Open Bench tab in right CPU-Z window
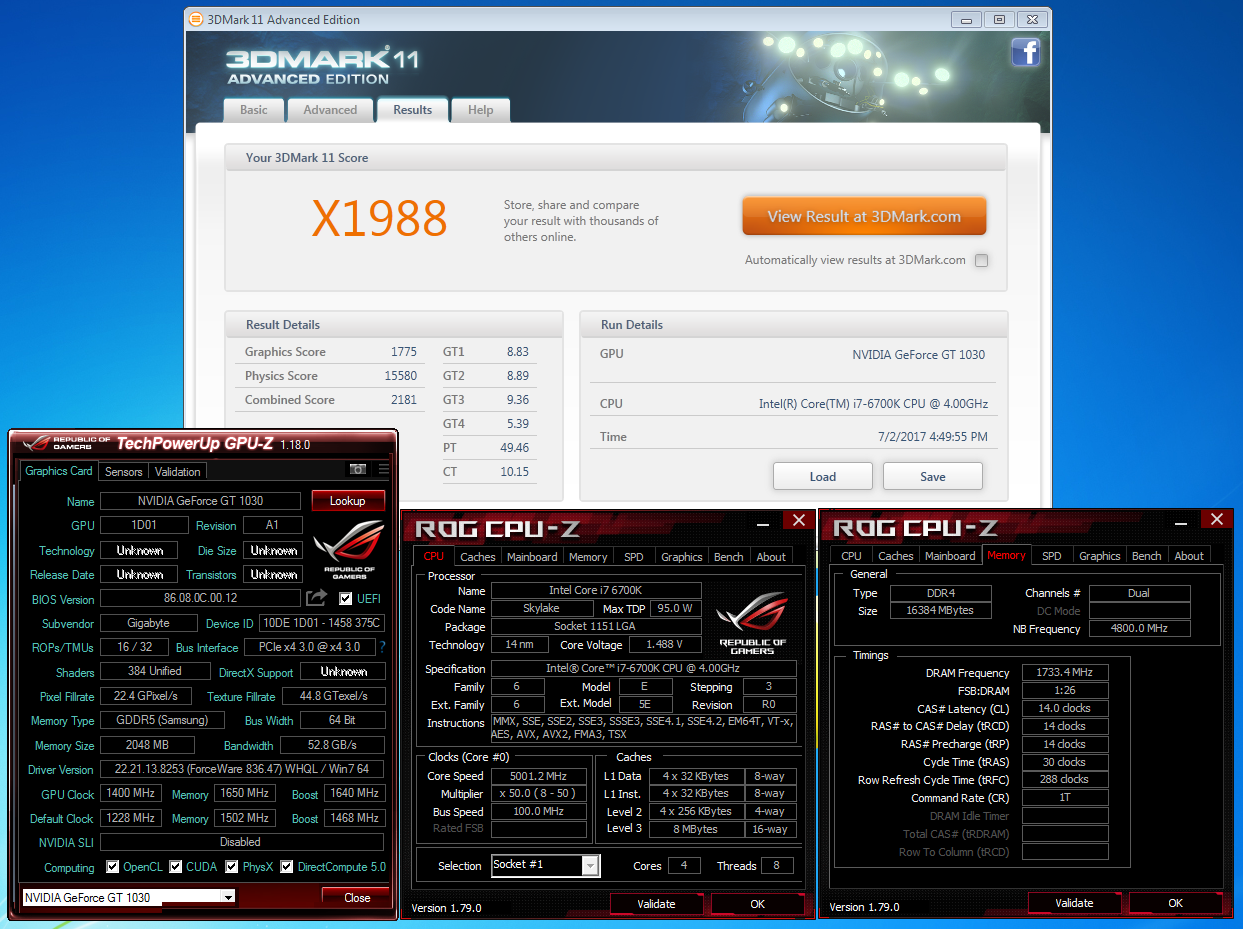Viewport: 1243px width, 929px height. point(1147,556)
